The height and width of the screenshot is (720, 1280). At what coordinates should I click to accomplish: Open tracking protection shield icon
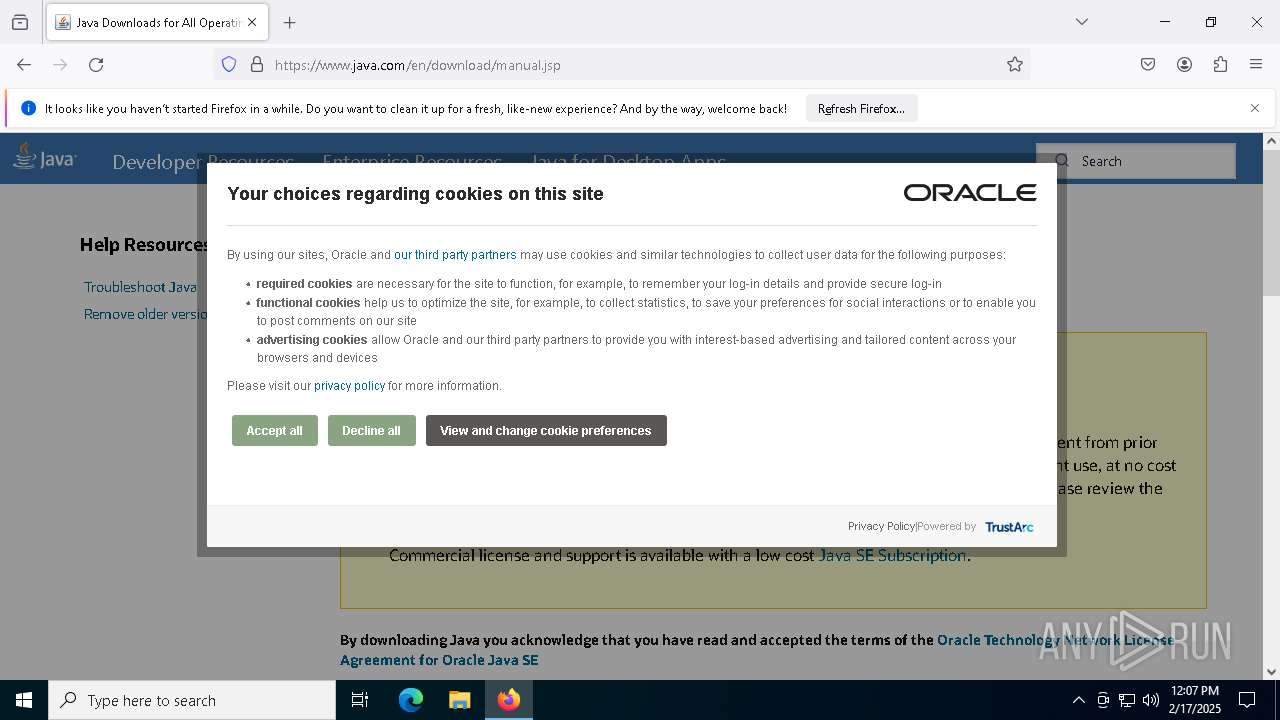229,65
